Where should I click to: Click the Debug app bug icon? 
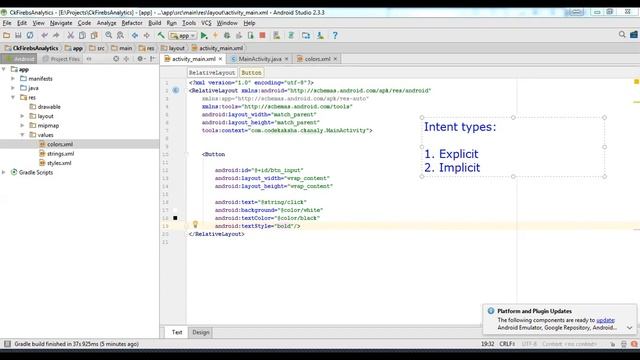pyautogui.click(x=227, y=36)
